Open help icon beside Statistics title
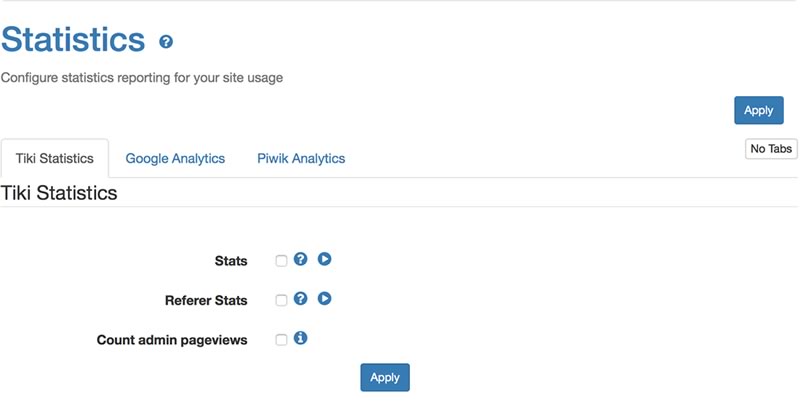Image resolution: width=800 pixels, height=405 pixels. pos(166,42)
